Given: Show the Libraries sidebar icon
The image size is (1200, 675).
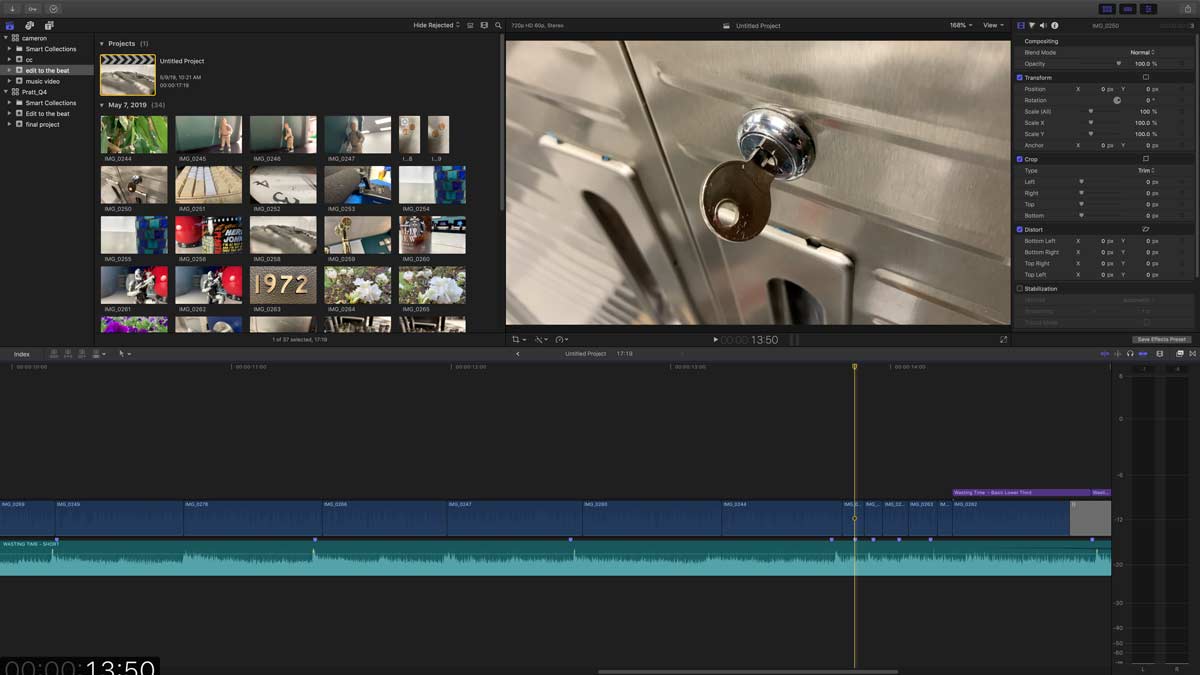Looking at the screenshot, I should pyautogui.click(x=11, y=25).
